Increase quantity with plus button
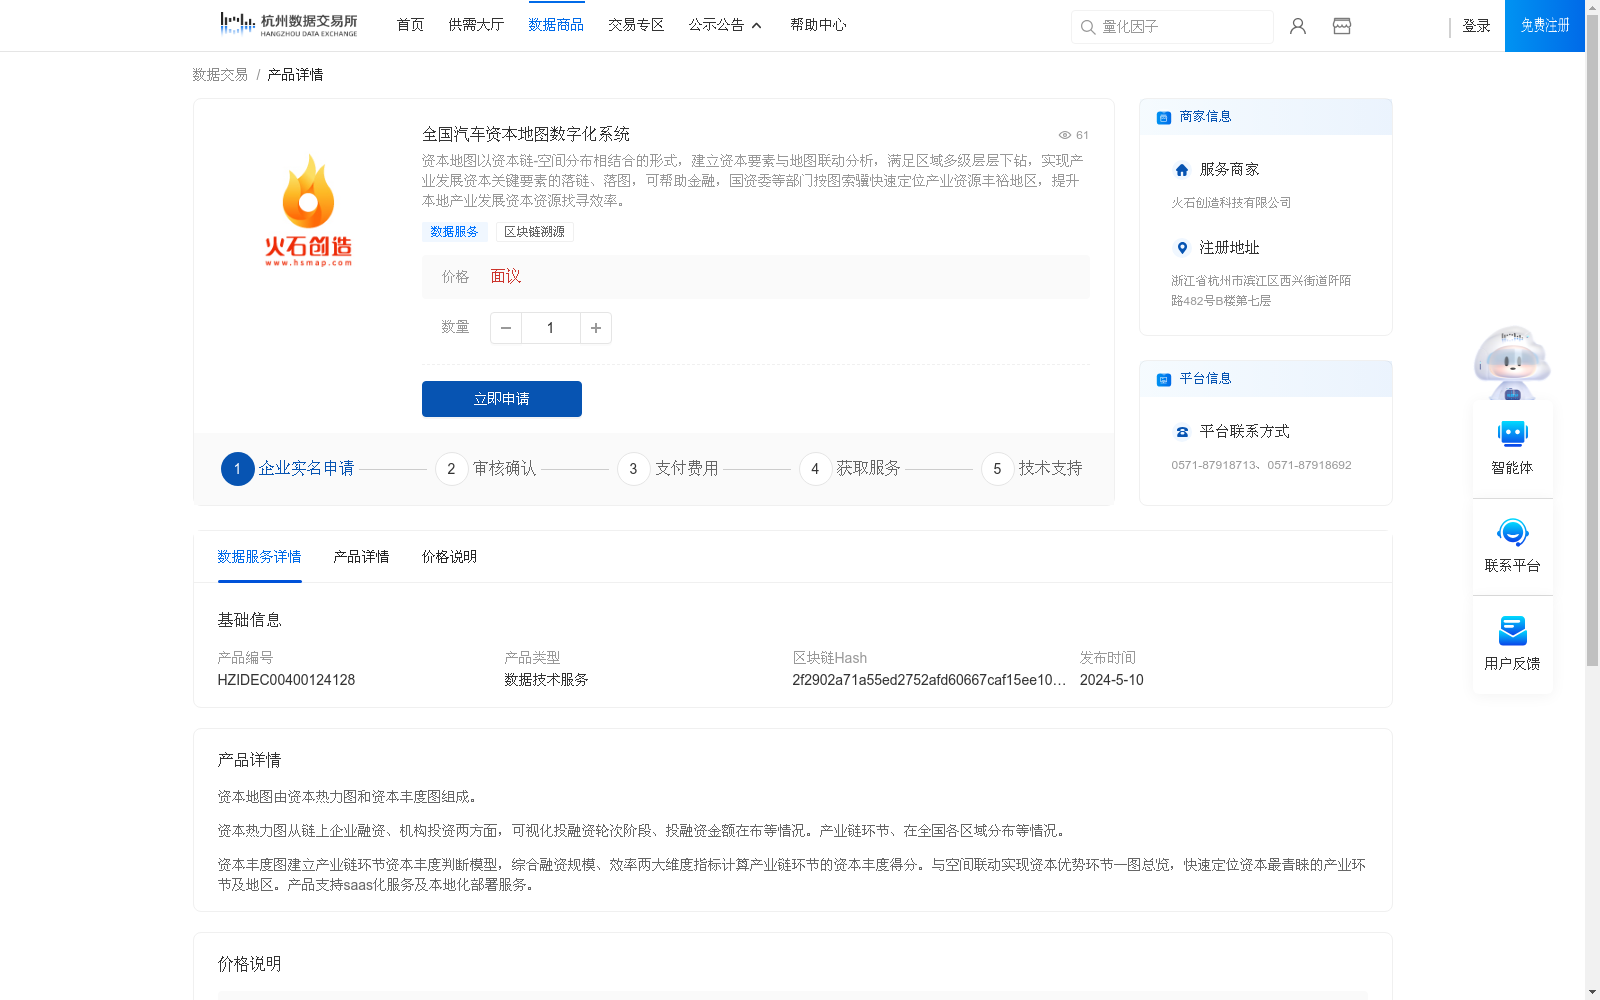The width and height of the screenshot is (1600, 1000). click(596, 328)
